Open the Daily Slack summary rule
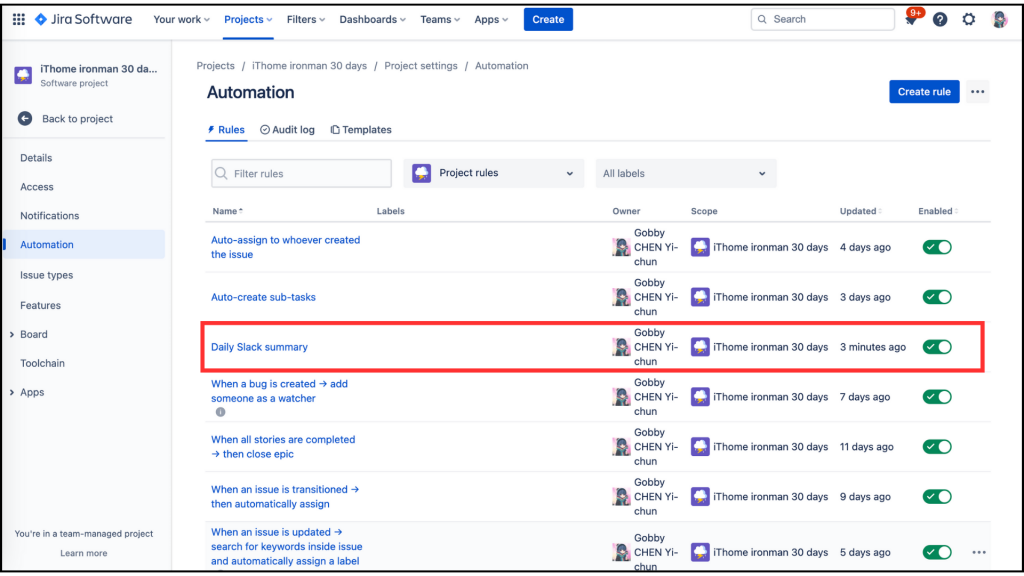The width and height of the screenshot is (1024, 576). 259,347
